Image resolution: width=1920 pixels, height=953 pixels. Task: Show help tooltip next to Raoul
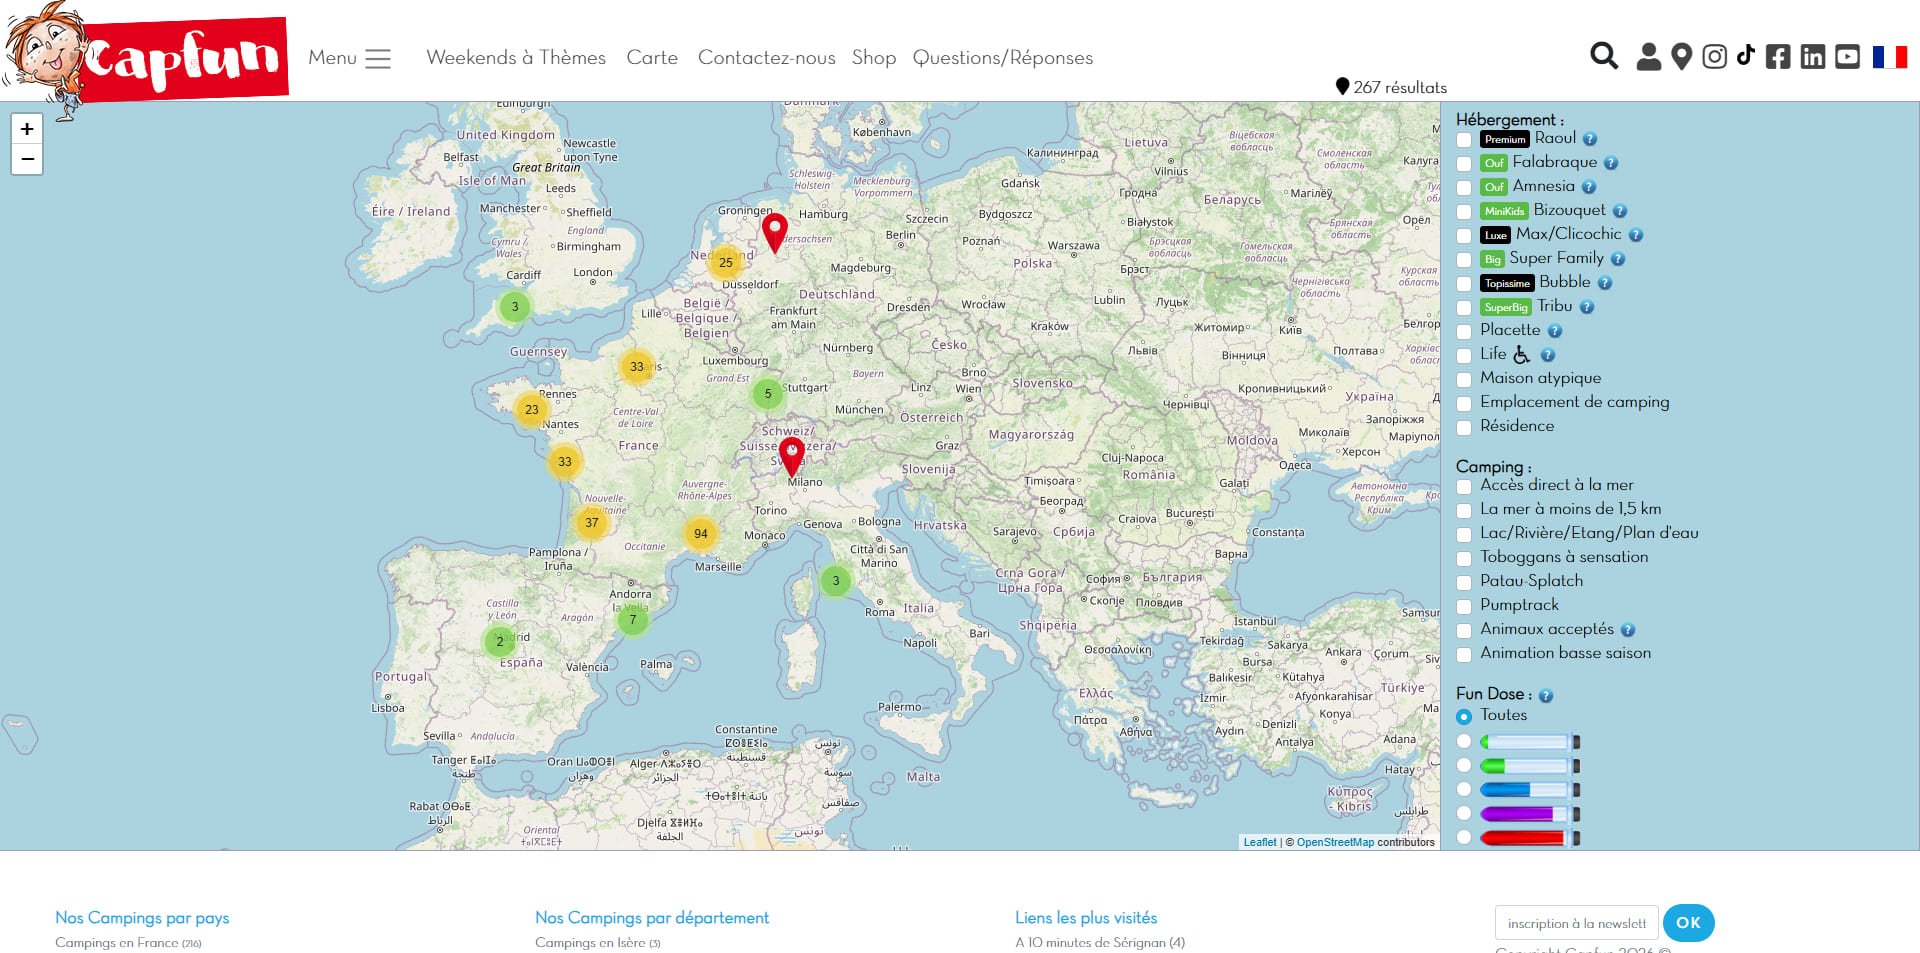[x=1590, y=139]
